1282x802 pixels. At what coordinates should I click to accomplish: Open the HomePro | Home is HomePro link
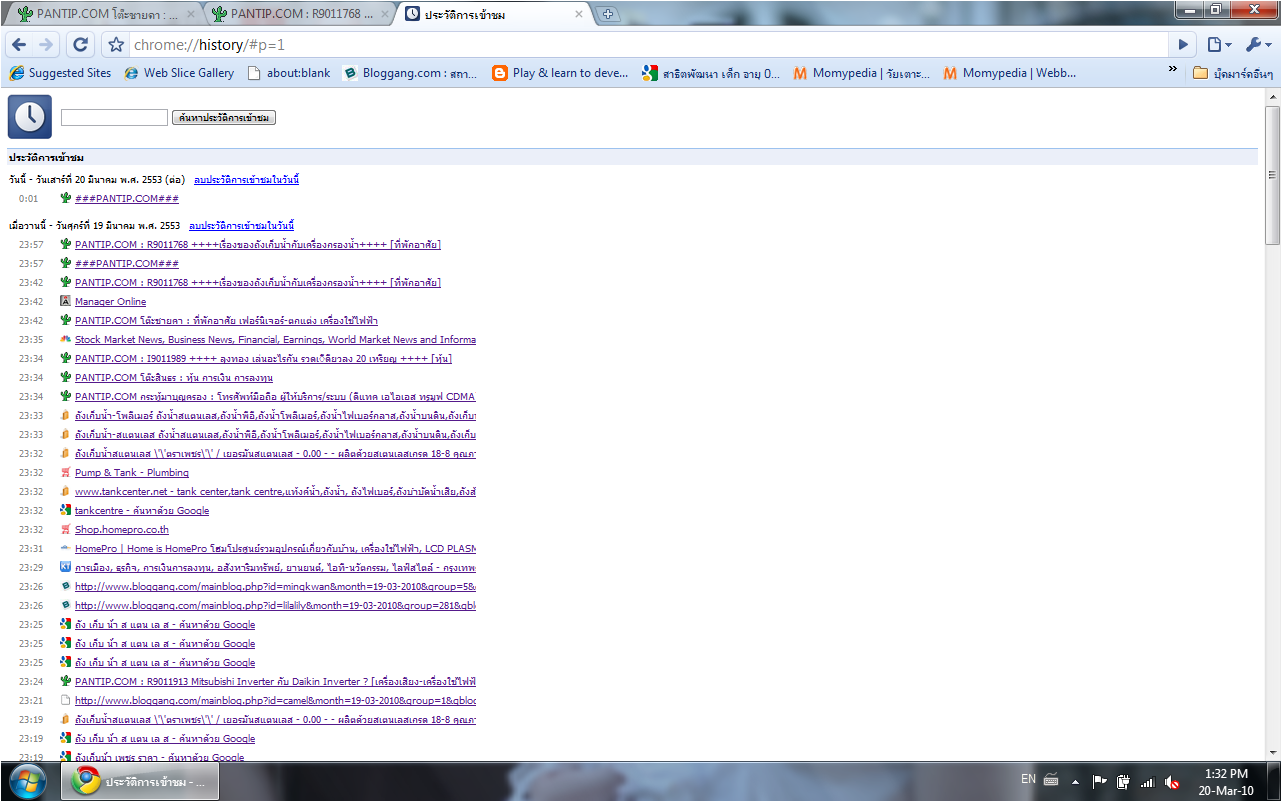click(275, 549)
